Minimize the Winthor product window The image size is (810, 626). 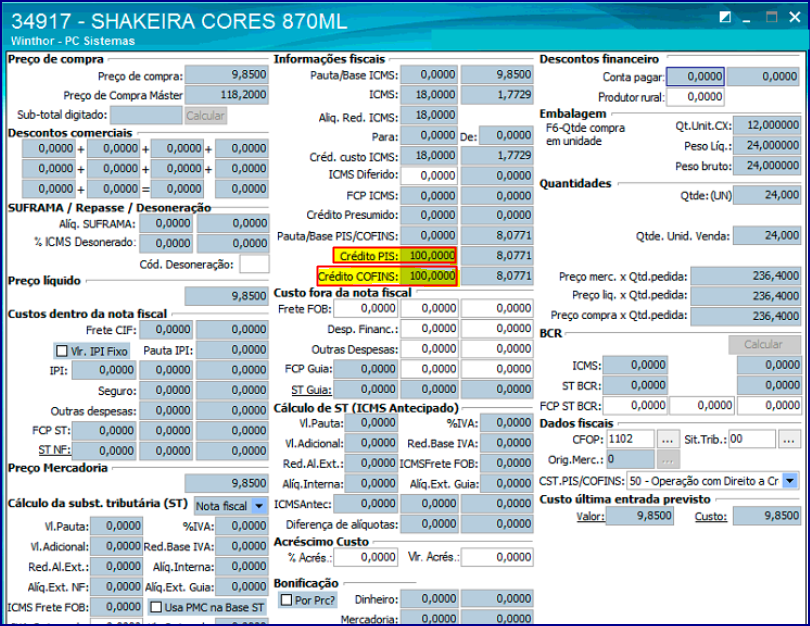[x=746, y=19]
